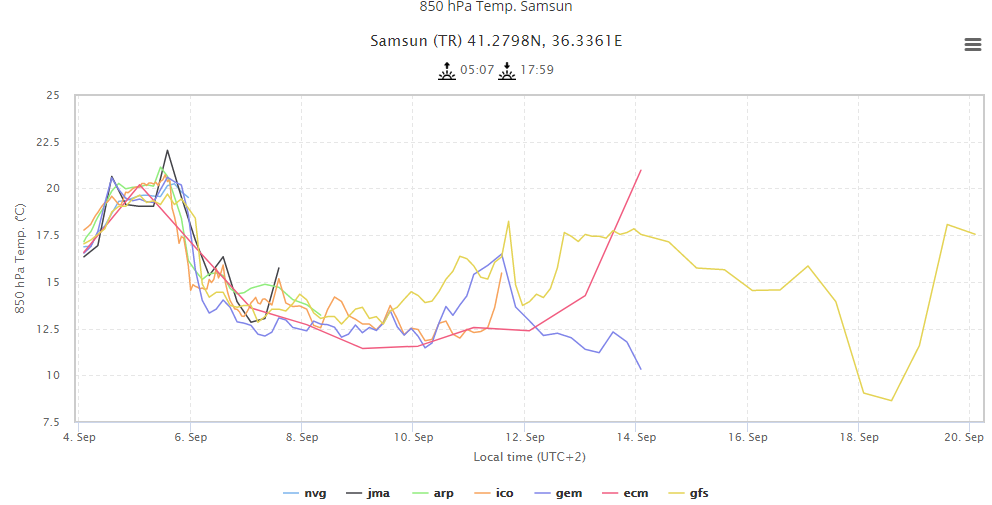Screen dimensions: 992x505
Task: Click the sunrise icon beside 05:07
Action: tap(447, 70)
